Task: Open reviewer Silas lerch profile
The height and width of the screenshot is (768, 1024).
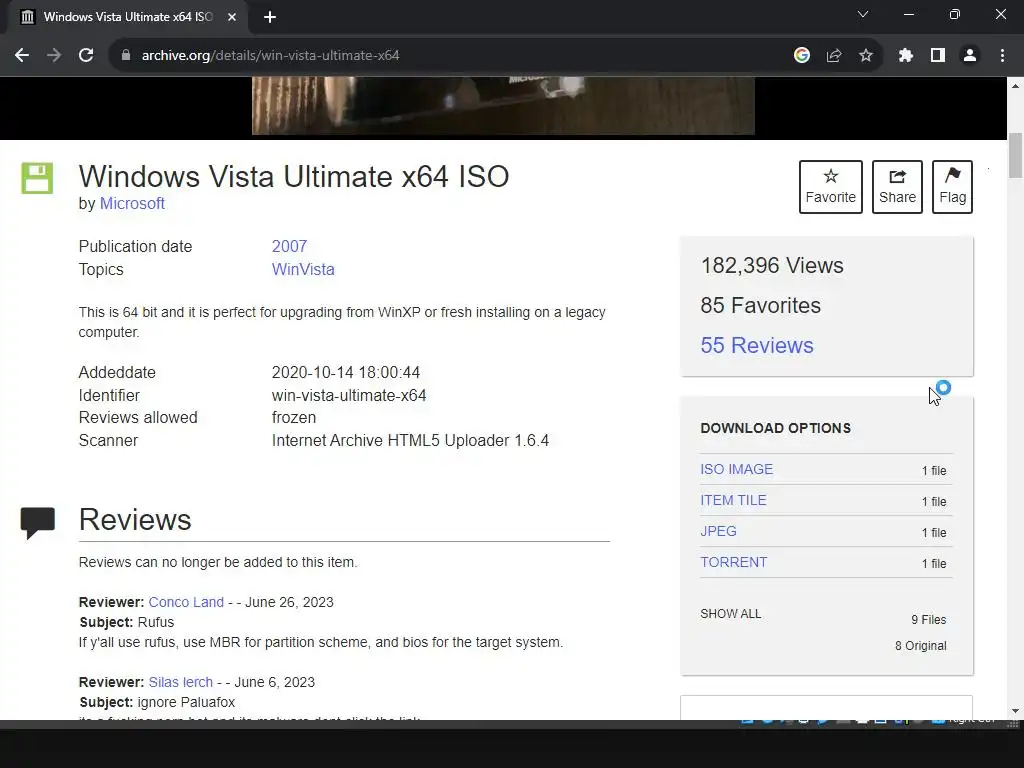Action: 181,682
